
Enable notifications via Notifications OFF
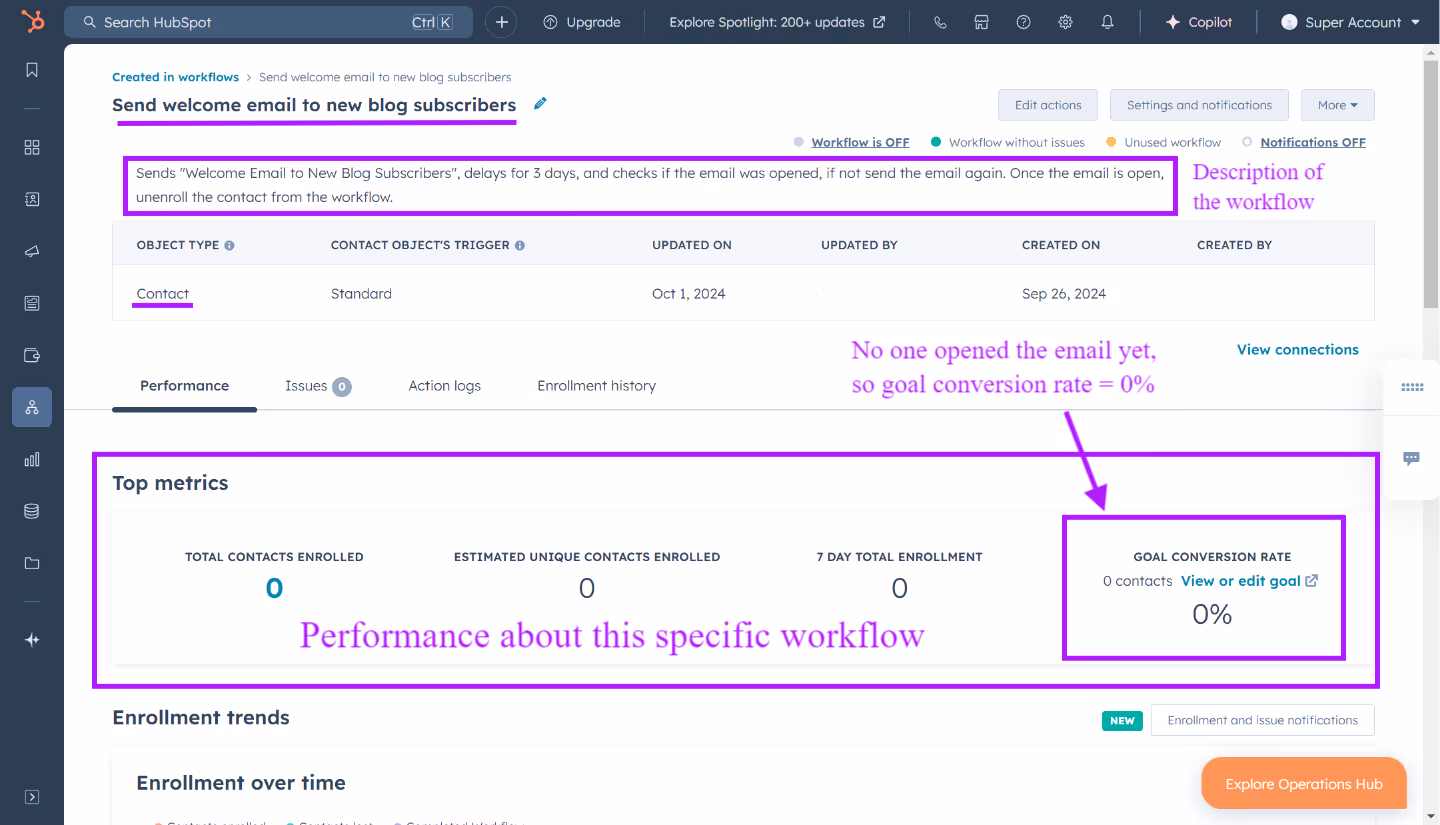point(1311,141)
